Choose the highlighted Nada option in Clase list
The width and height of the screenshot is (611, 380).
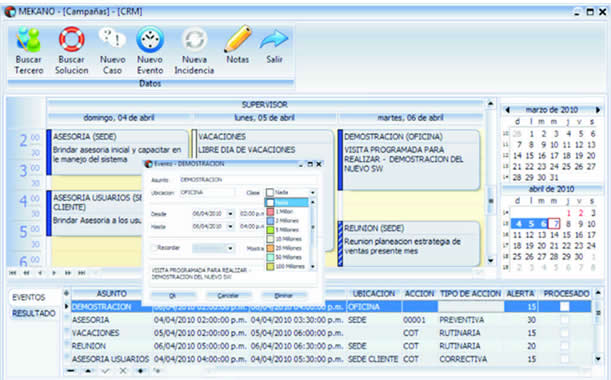click(x=287, y=203)
